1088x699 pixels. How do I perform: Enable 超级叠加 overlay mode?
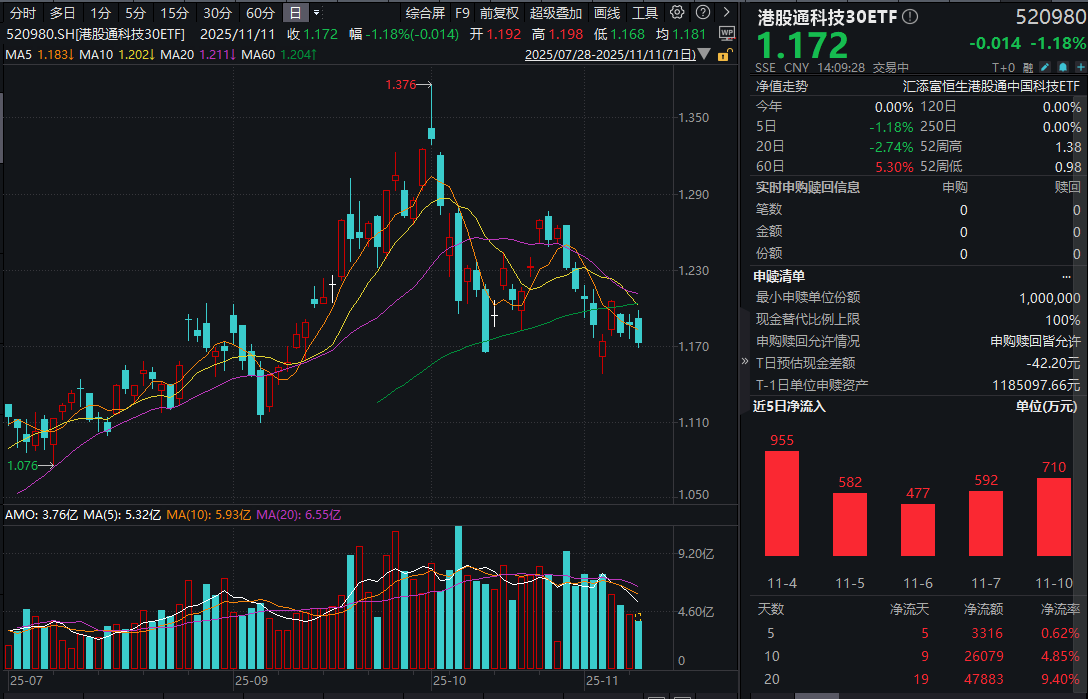click(553, 13)
